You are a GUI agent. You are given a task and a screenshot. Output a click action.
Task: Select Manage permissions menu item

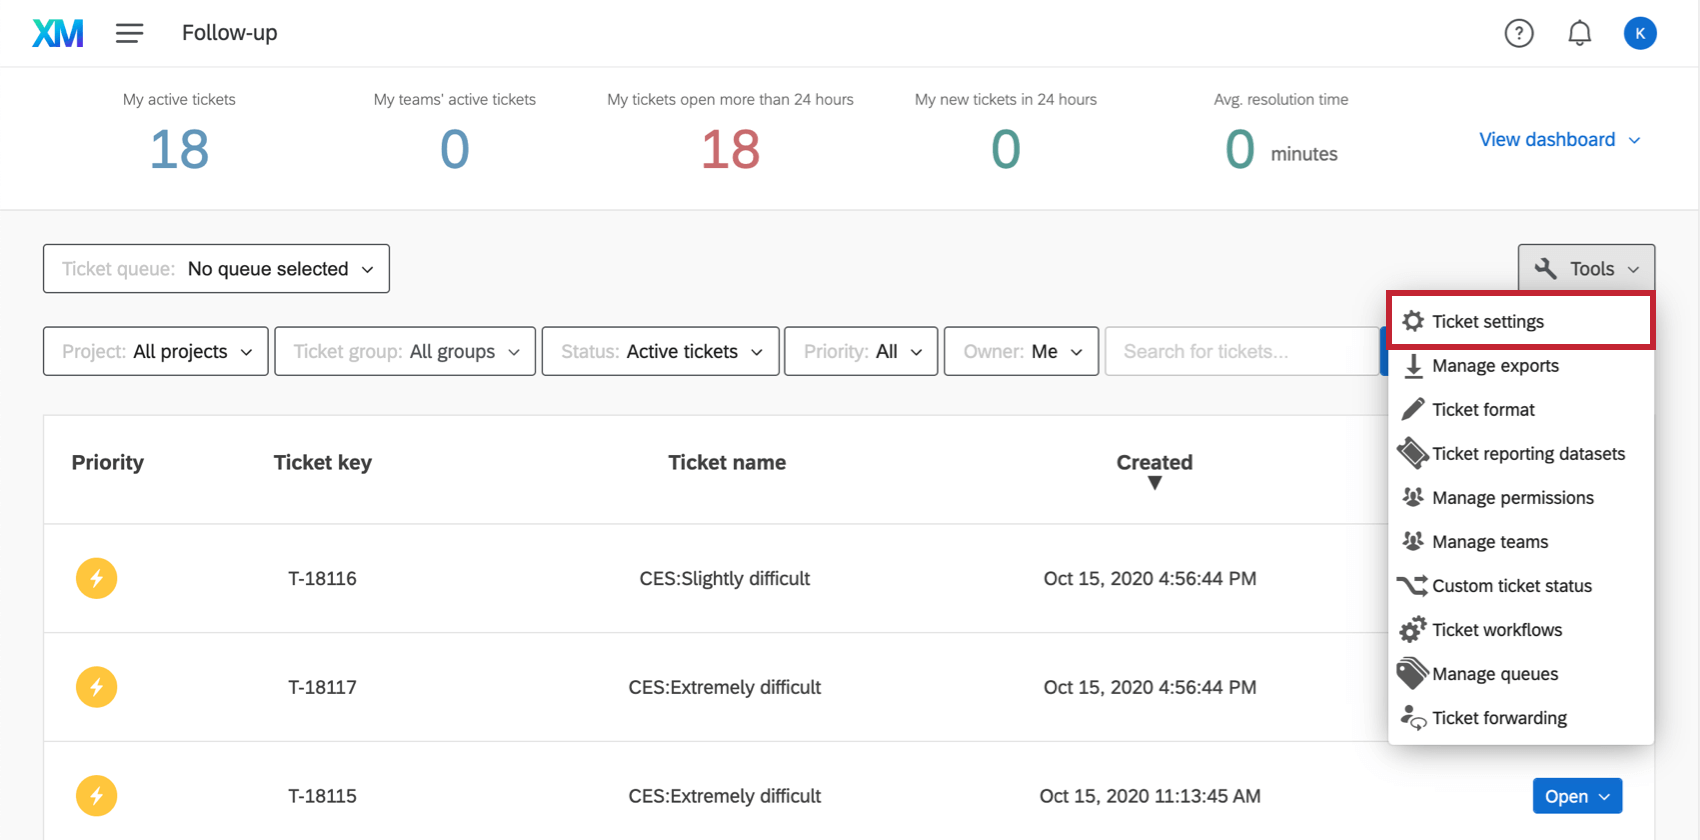point(1521,497)
